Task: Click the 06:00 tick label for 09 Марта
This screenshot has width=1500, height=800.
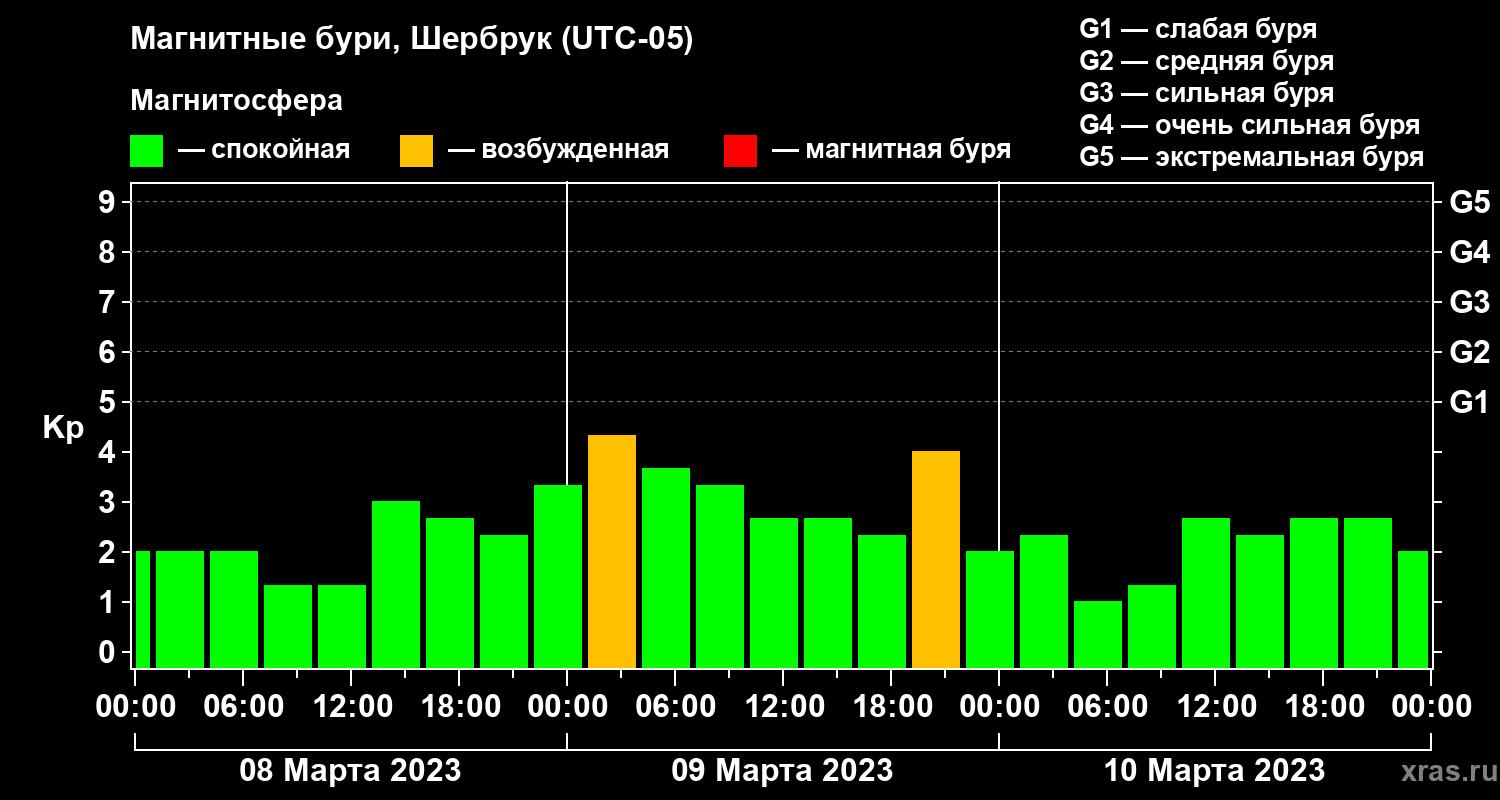Action: tap(675, 706)
